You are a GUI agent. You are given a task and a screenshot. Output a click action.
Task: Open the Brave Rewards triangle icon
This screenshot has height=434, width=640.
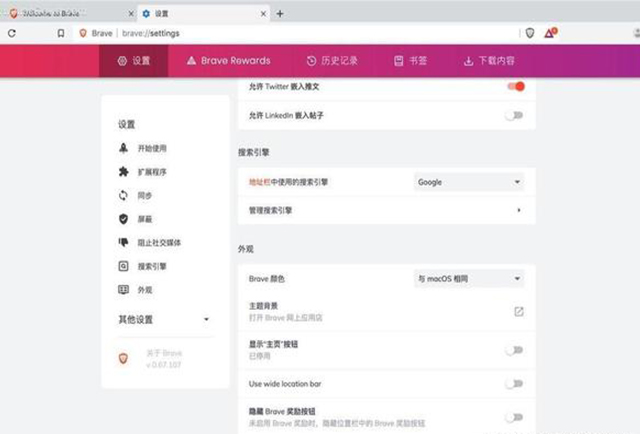551,33
